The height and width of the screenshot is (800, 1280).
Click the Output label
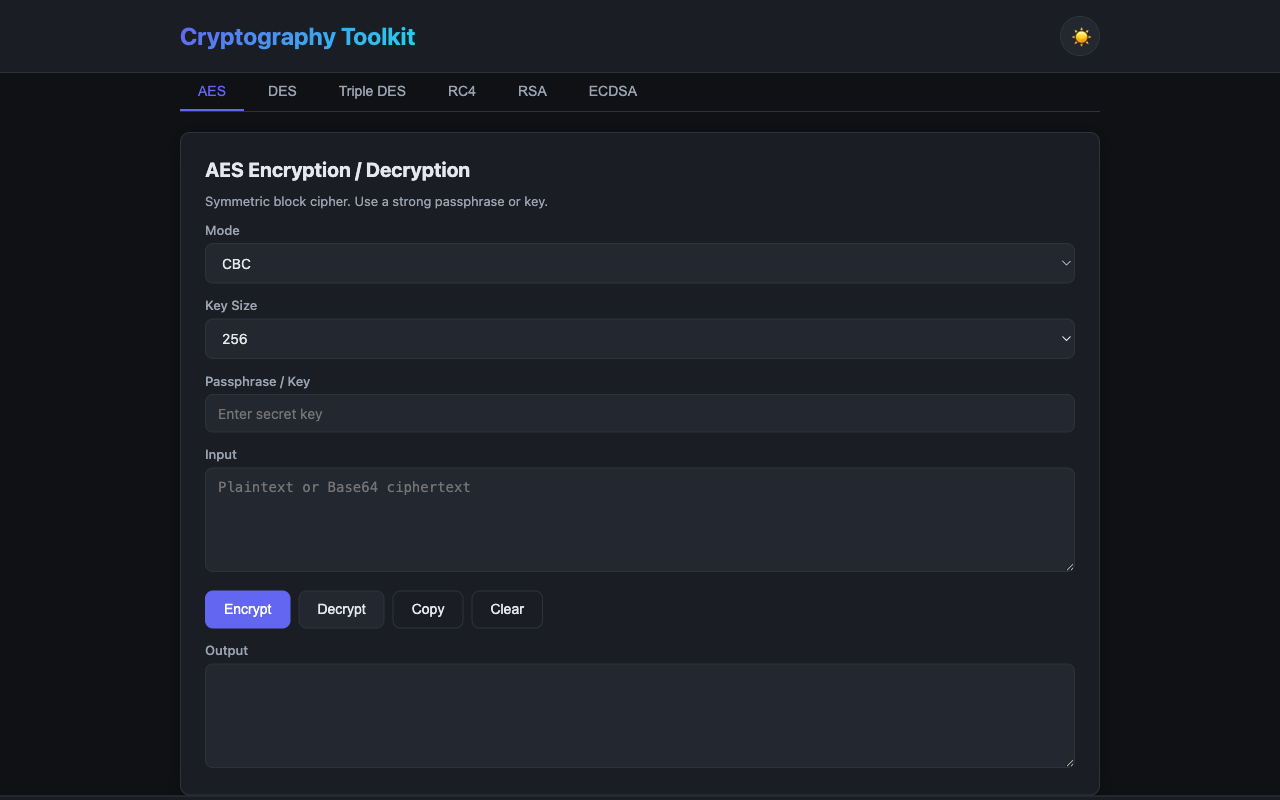point(226,650)
